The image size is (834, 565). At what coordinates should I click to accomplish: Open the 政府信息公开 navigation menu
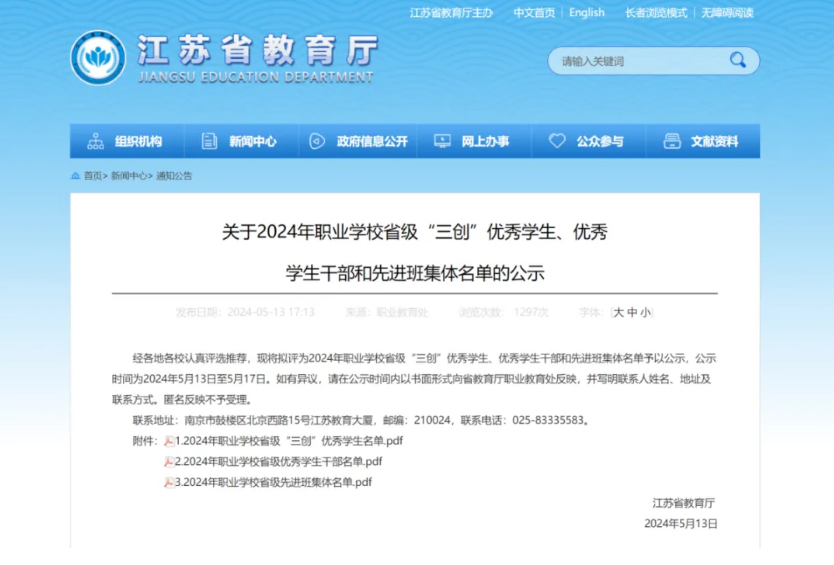371,141
